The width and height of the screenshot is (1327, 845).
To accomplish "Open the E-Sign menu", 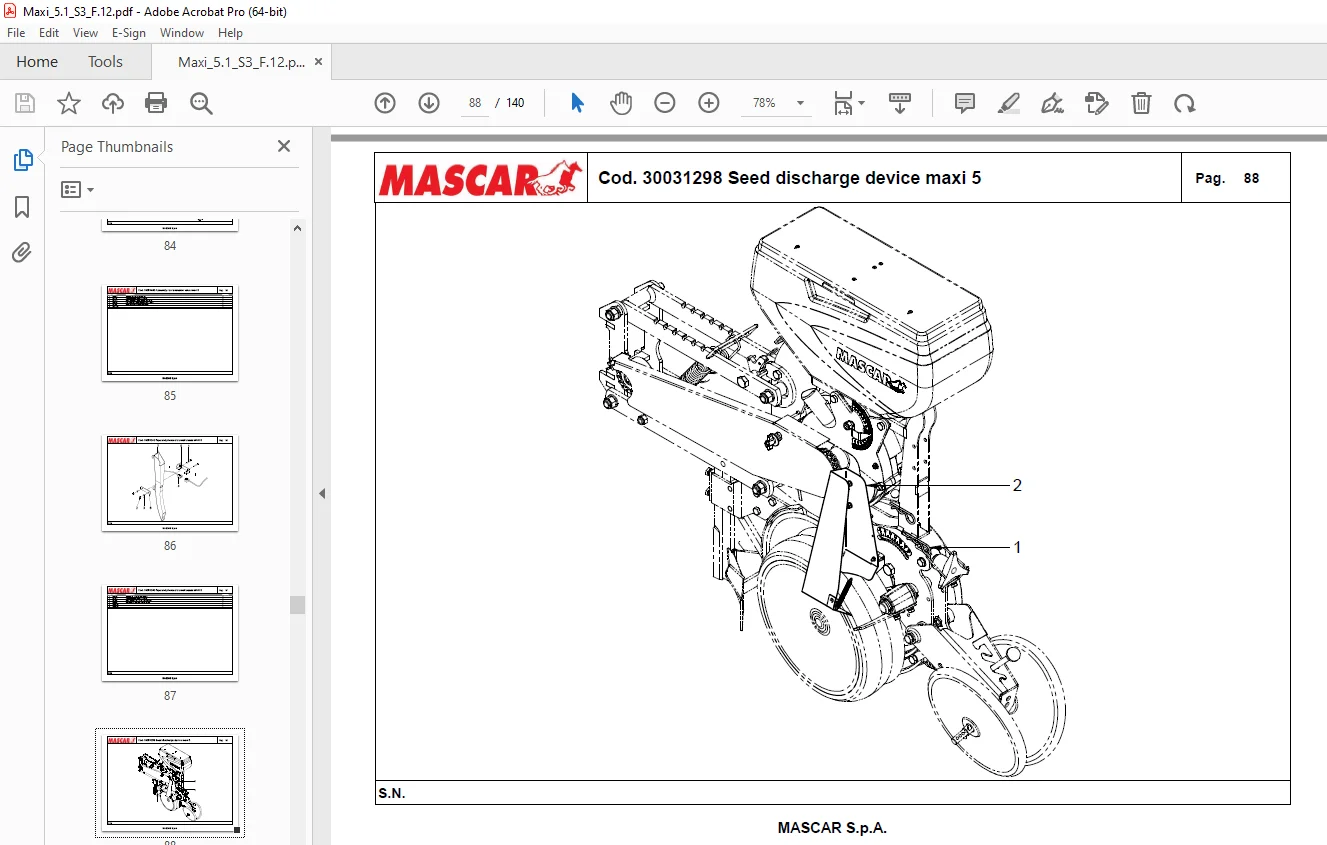I will click(x=129, y=33).
